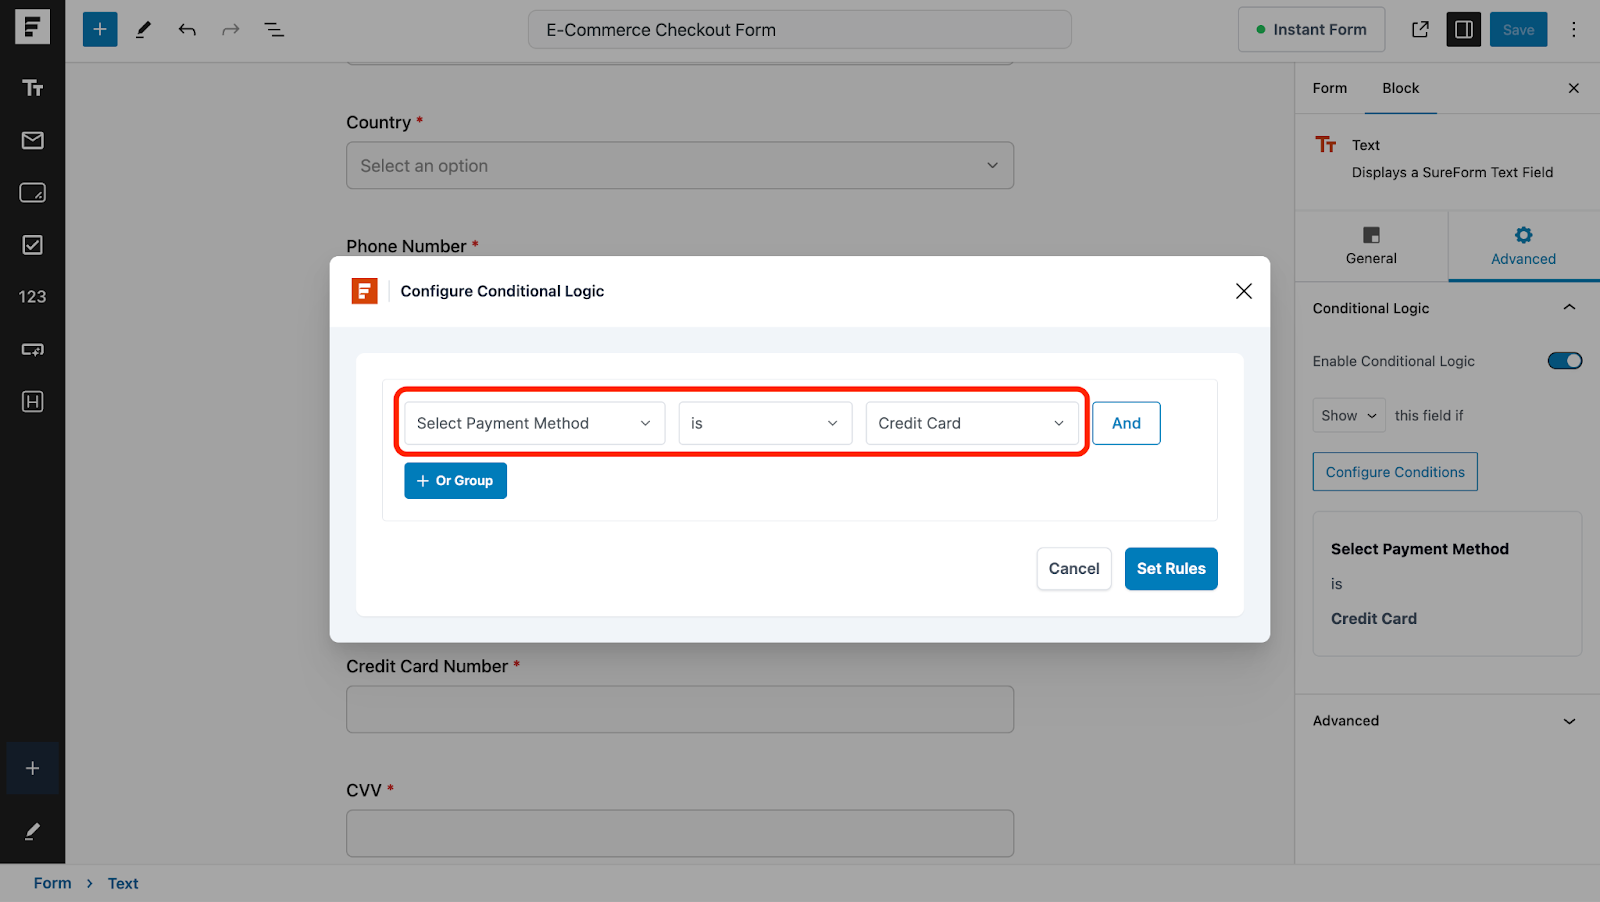The image size is (1600, 902).
Task: Select the Email field icon in the sidebar
Action: point(32,141)
